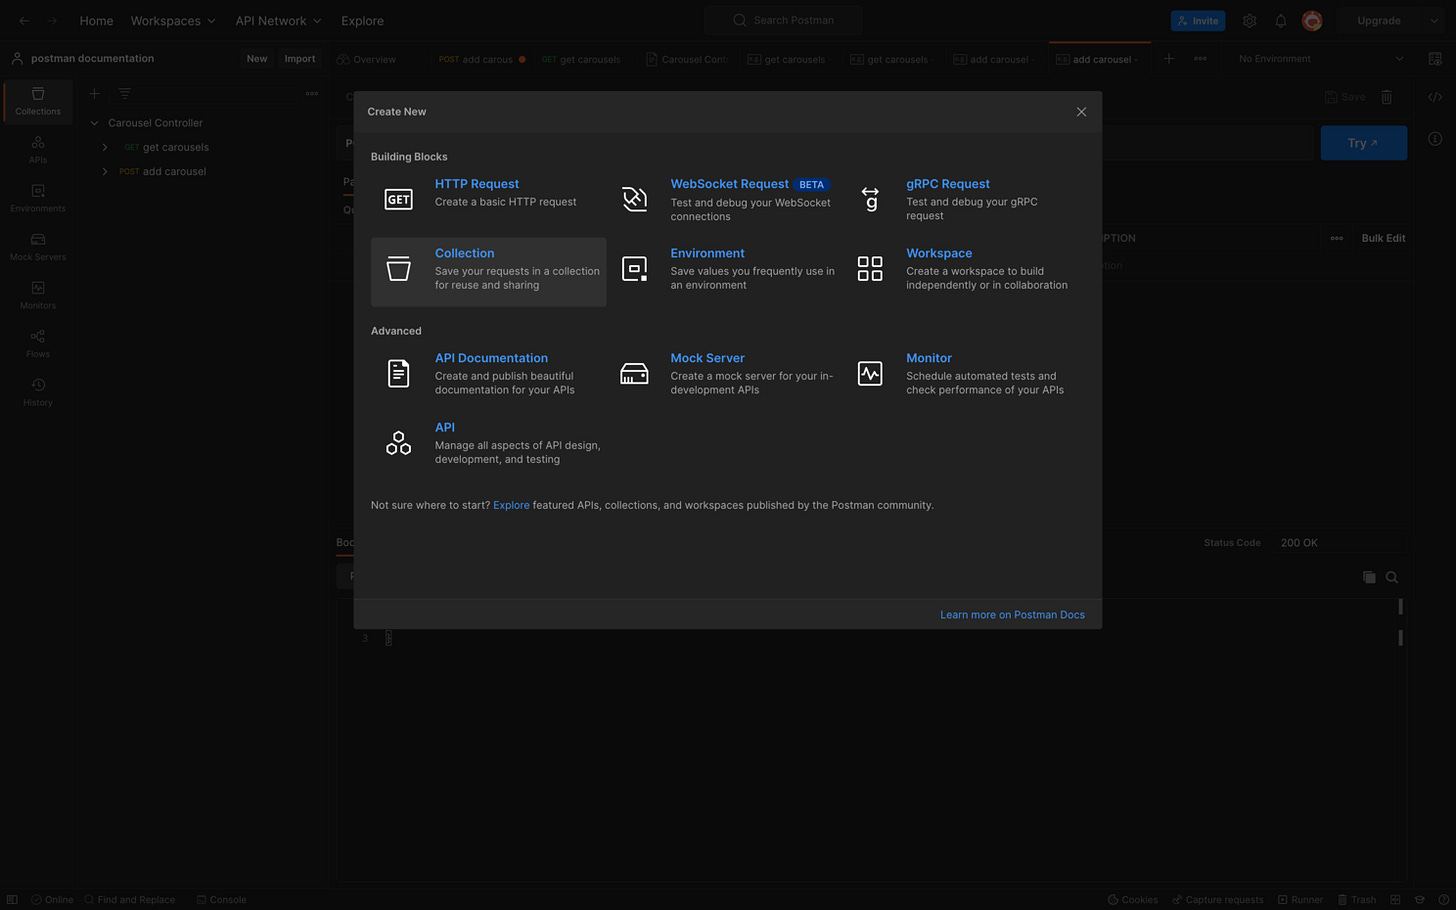Open Learn more on Postman Docs
This screenshot has width=1456, height=910.
(1012, 615)
